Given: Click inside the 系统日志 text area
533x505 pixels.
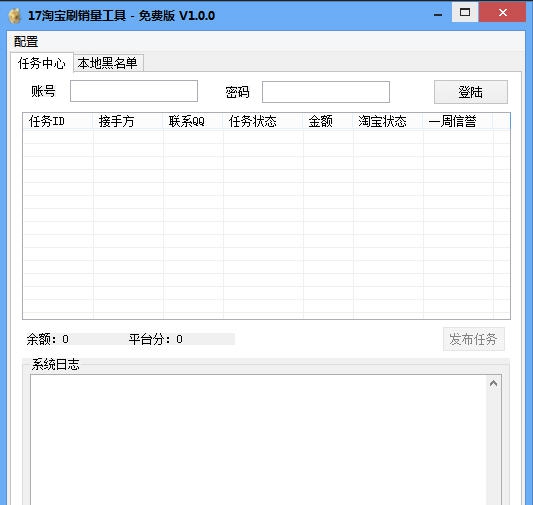Looking at the screenshot, I should (258, 440).
